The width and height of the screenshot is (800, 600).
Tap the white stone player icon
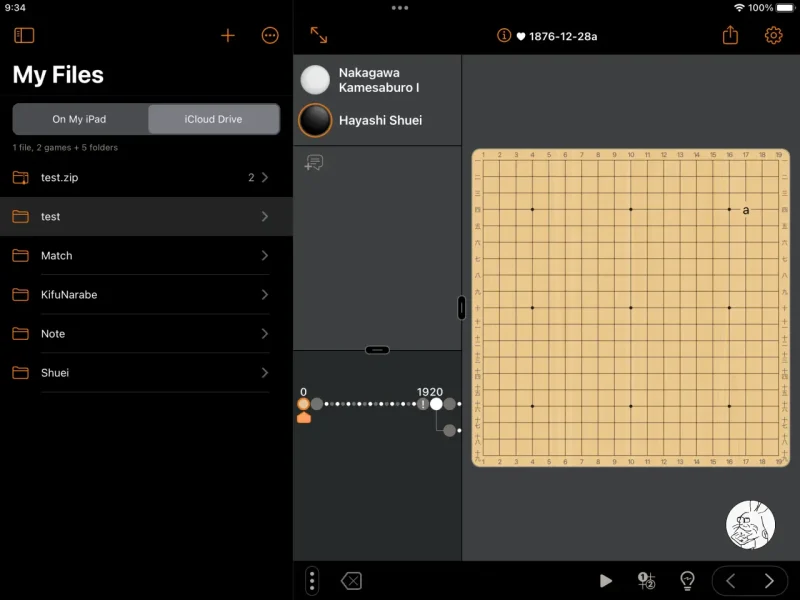315,80
